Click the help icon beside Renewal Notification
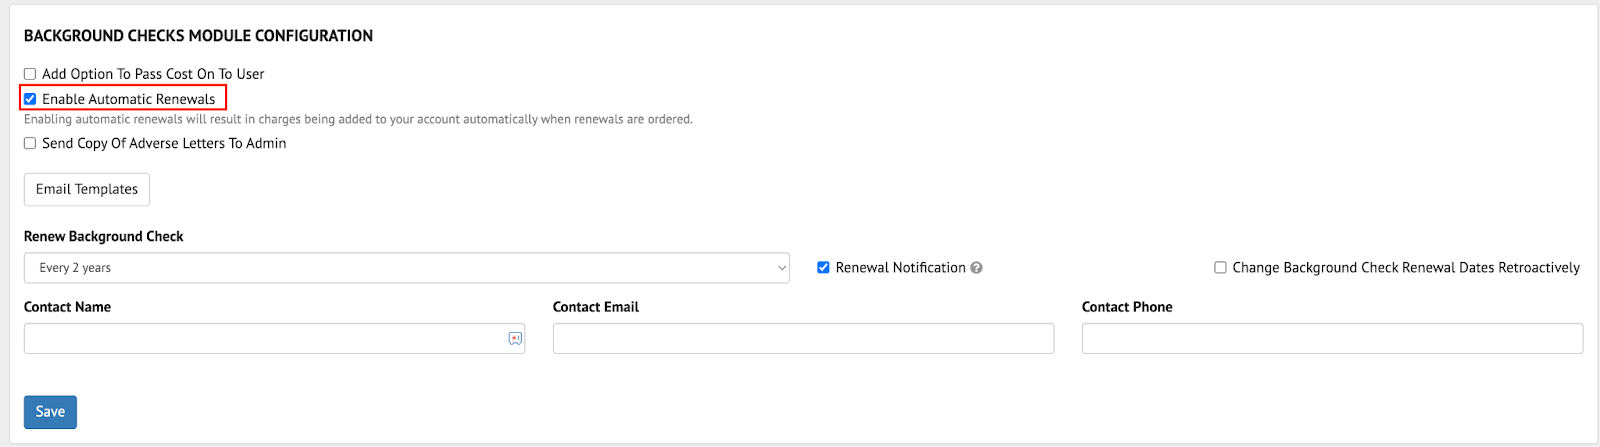 (976, 268)
